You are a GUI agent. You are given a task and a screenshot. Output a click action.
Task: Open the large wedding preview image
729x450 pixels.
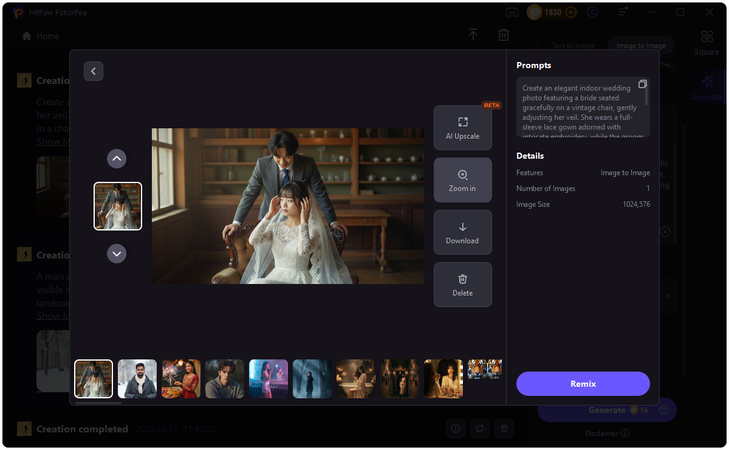pyautogui.click(x=288, y=206)
